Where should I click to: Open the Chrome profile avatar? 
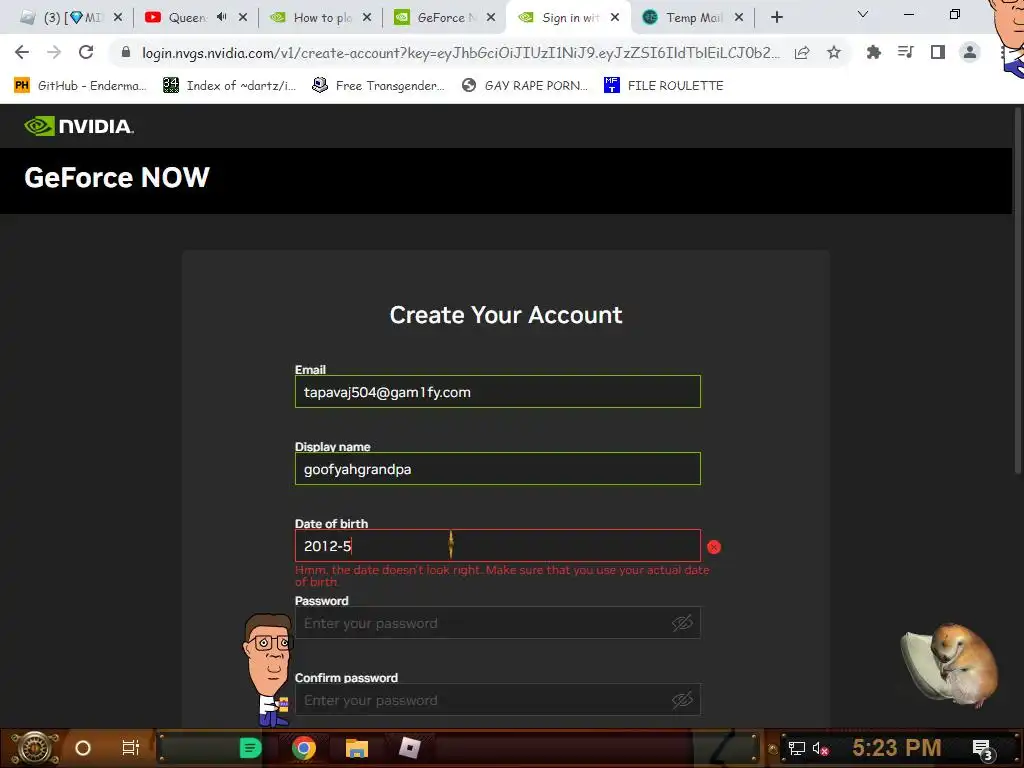(970, 52)
